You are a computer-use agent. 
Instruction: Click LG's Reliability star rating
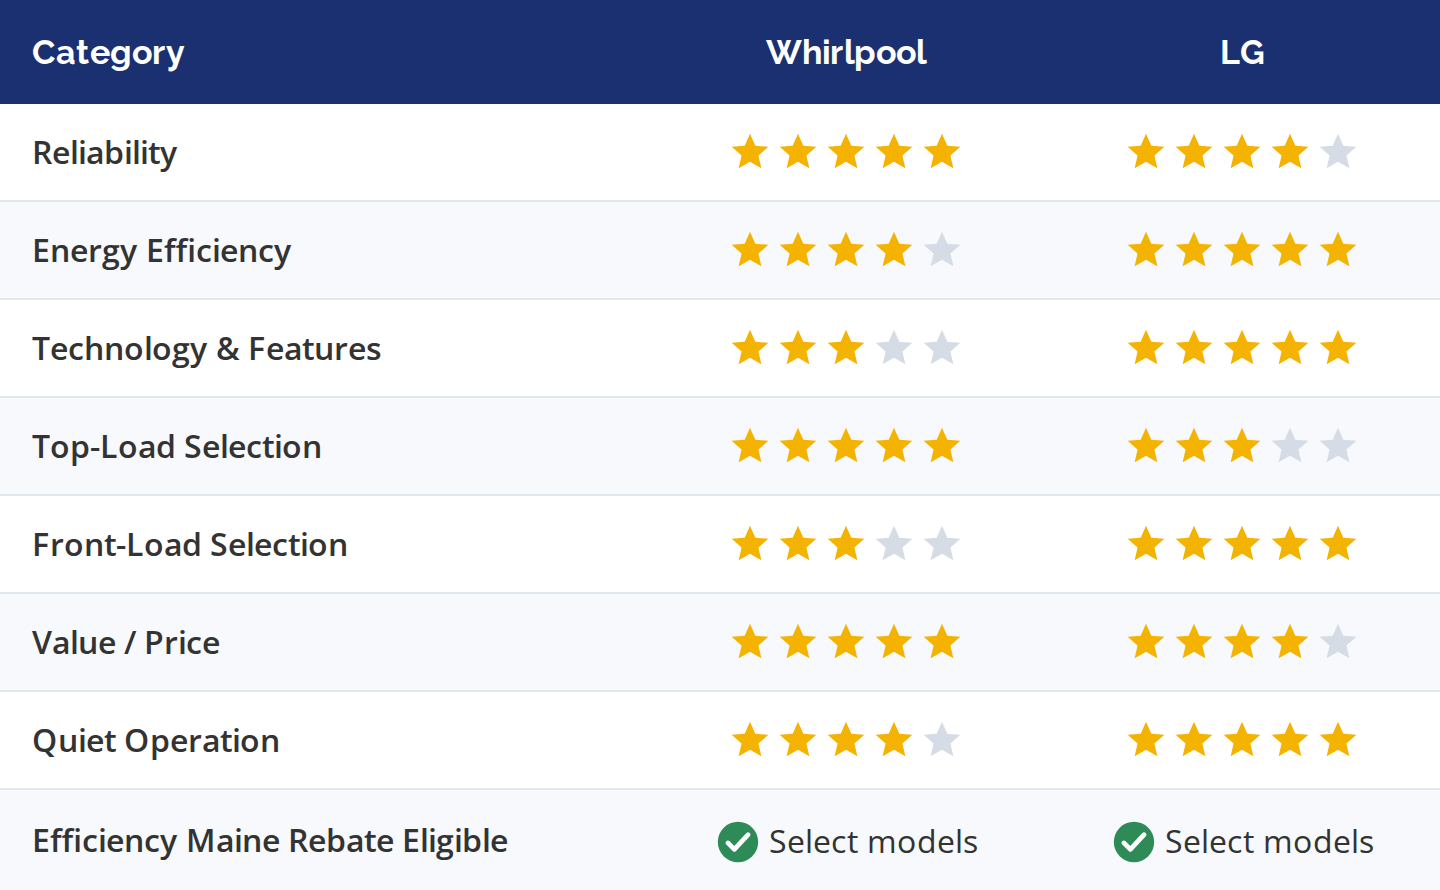(x=1242, y=153)
